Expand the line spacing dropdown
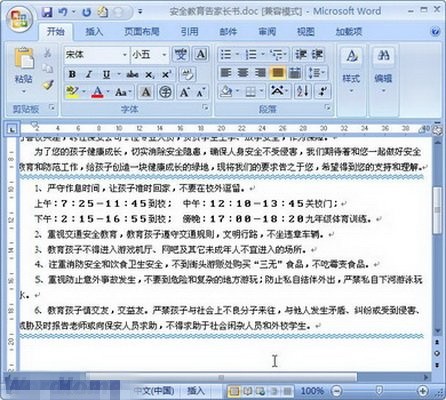446x400 pixels. [x=317, y=72]
